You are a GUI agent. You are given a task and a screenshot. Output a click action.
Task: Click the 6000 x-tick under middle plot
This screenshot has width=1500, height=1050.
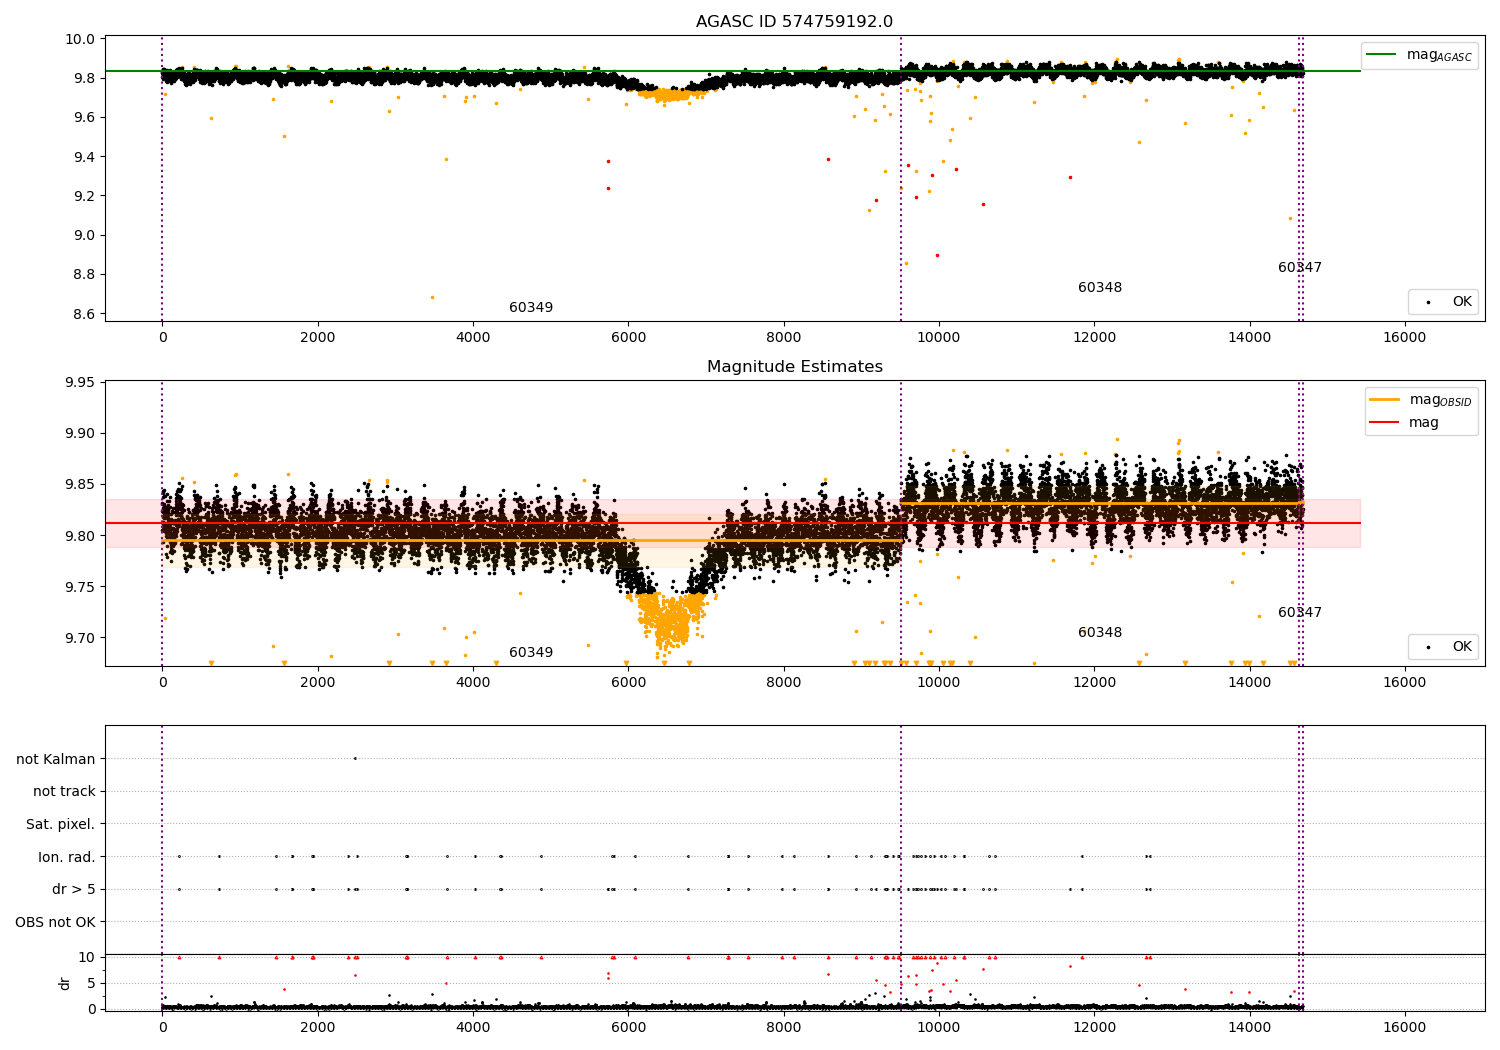click(628, 683)
